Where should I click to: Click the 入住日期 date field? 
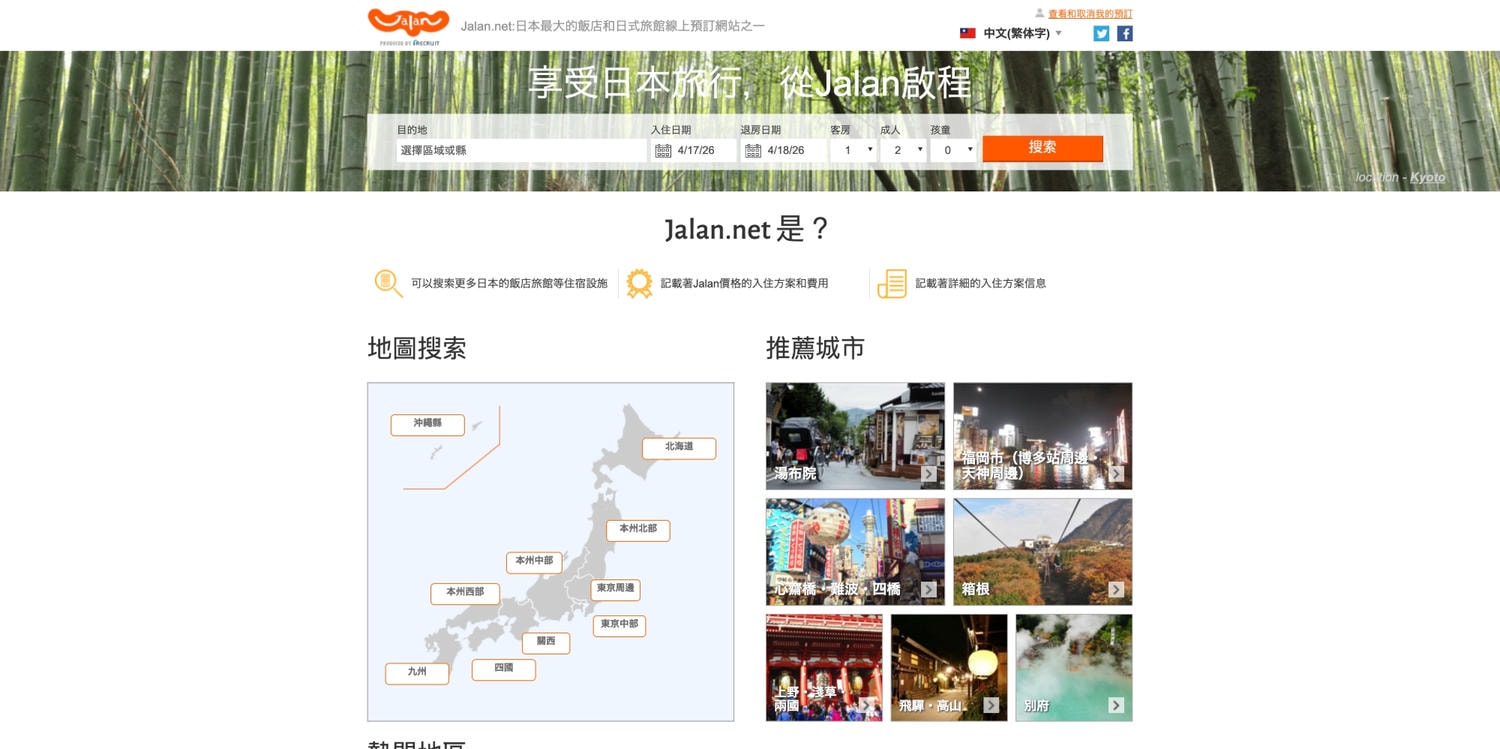pyautogui.click(x=694, y=150)
